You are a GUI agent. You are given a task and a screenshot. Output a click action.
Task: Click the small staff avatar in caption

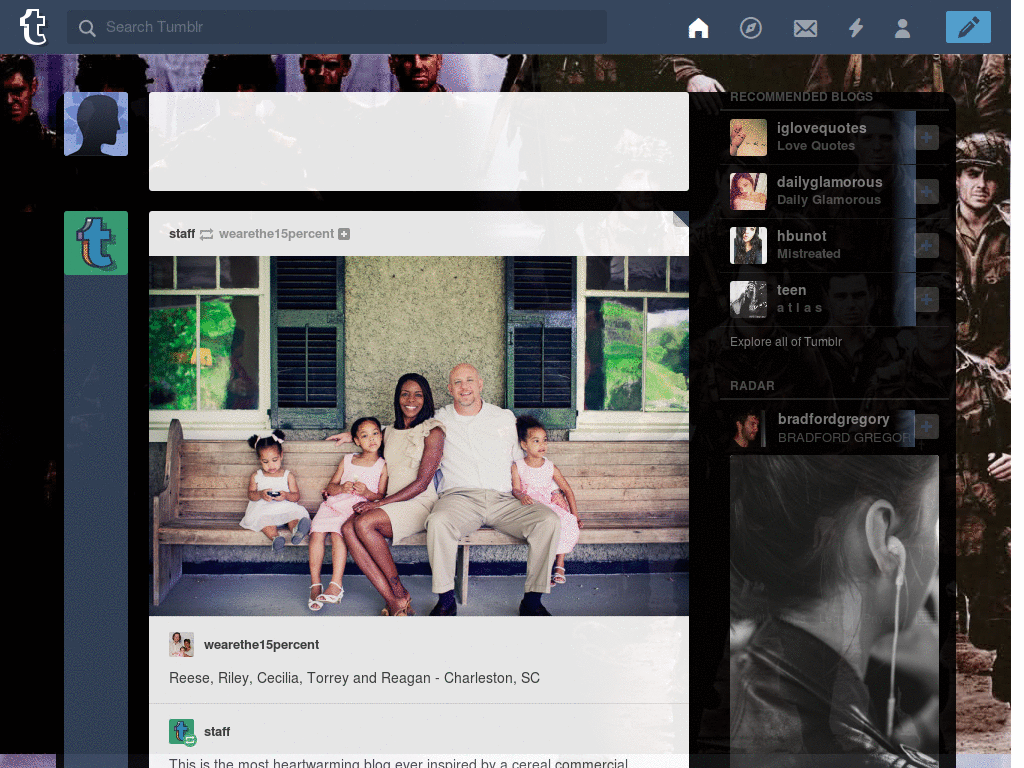tap(182, 732)
